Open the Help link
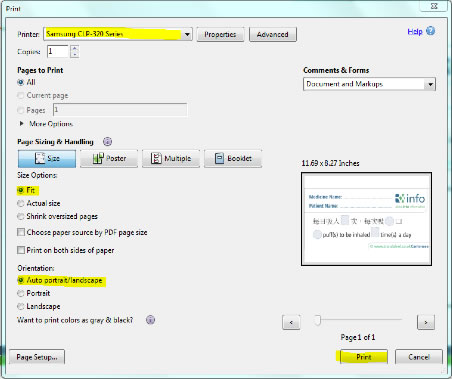This screenshot has height=379, width=452. [415, 32]
